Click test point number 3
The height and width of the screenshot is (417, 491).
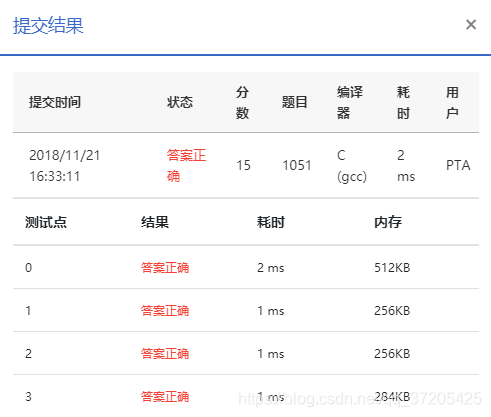coord(29,397)
